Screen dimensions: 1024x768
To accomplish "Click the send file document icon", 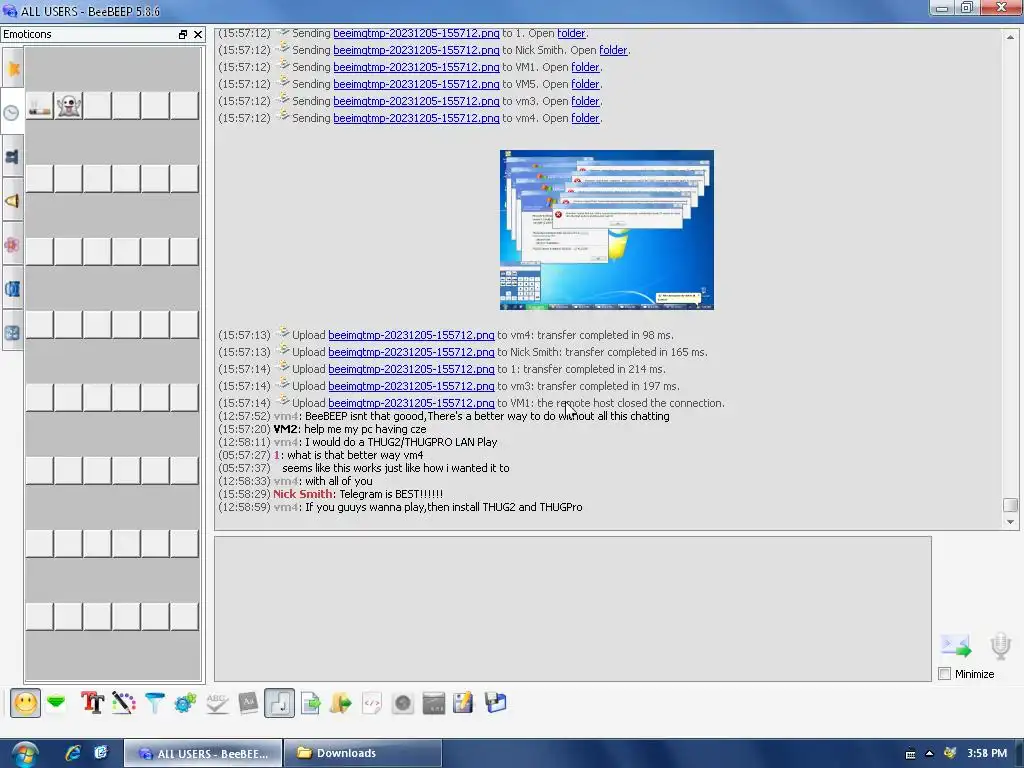I will [311, 703].
